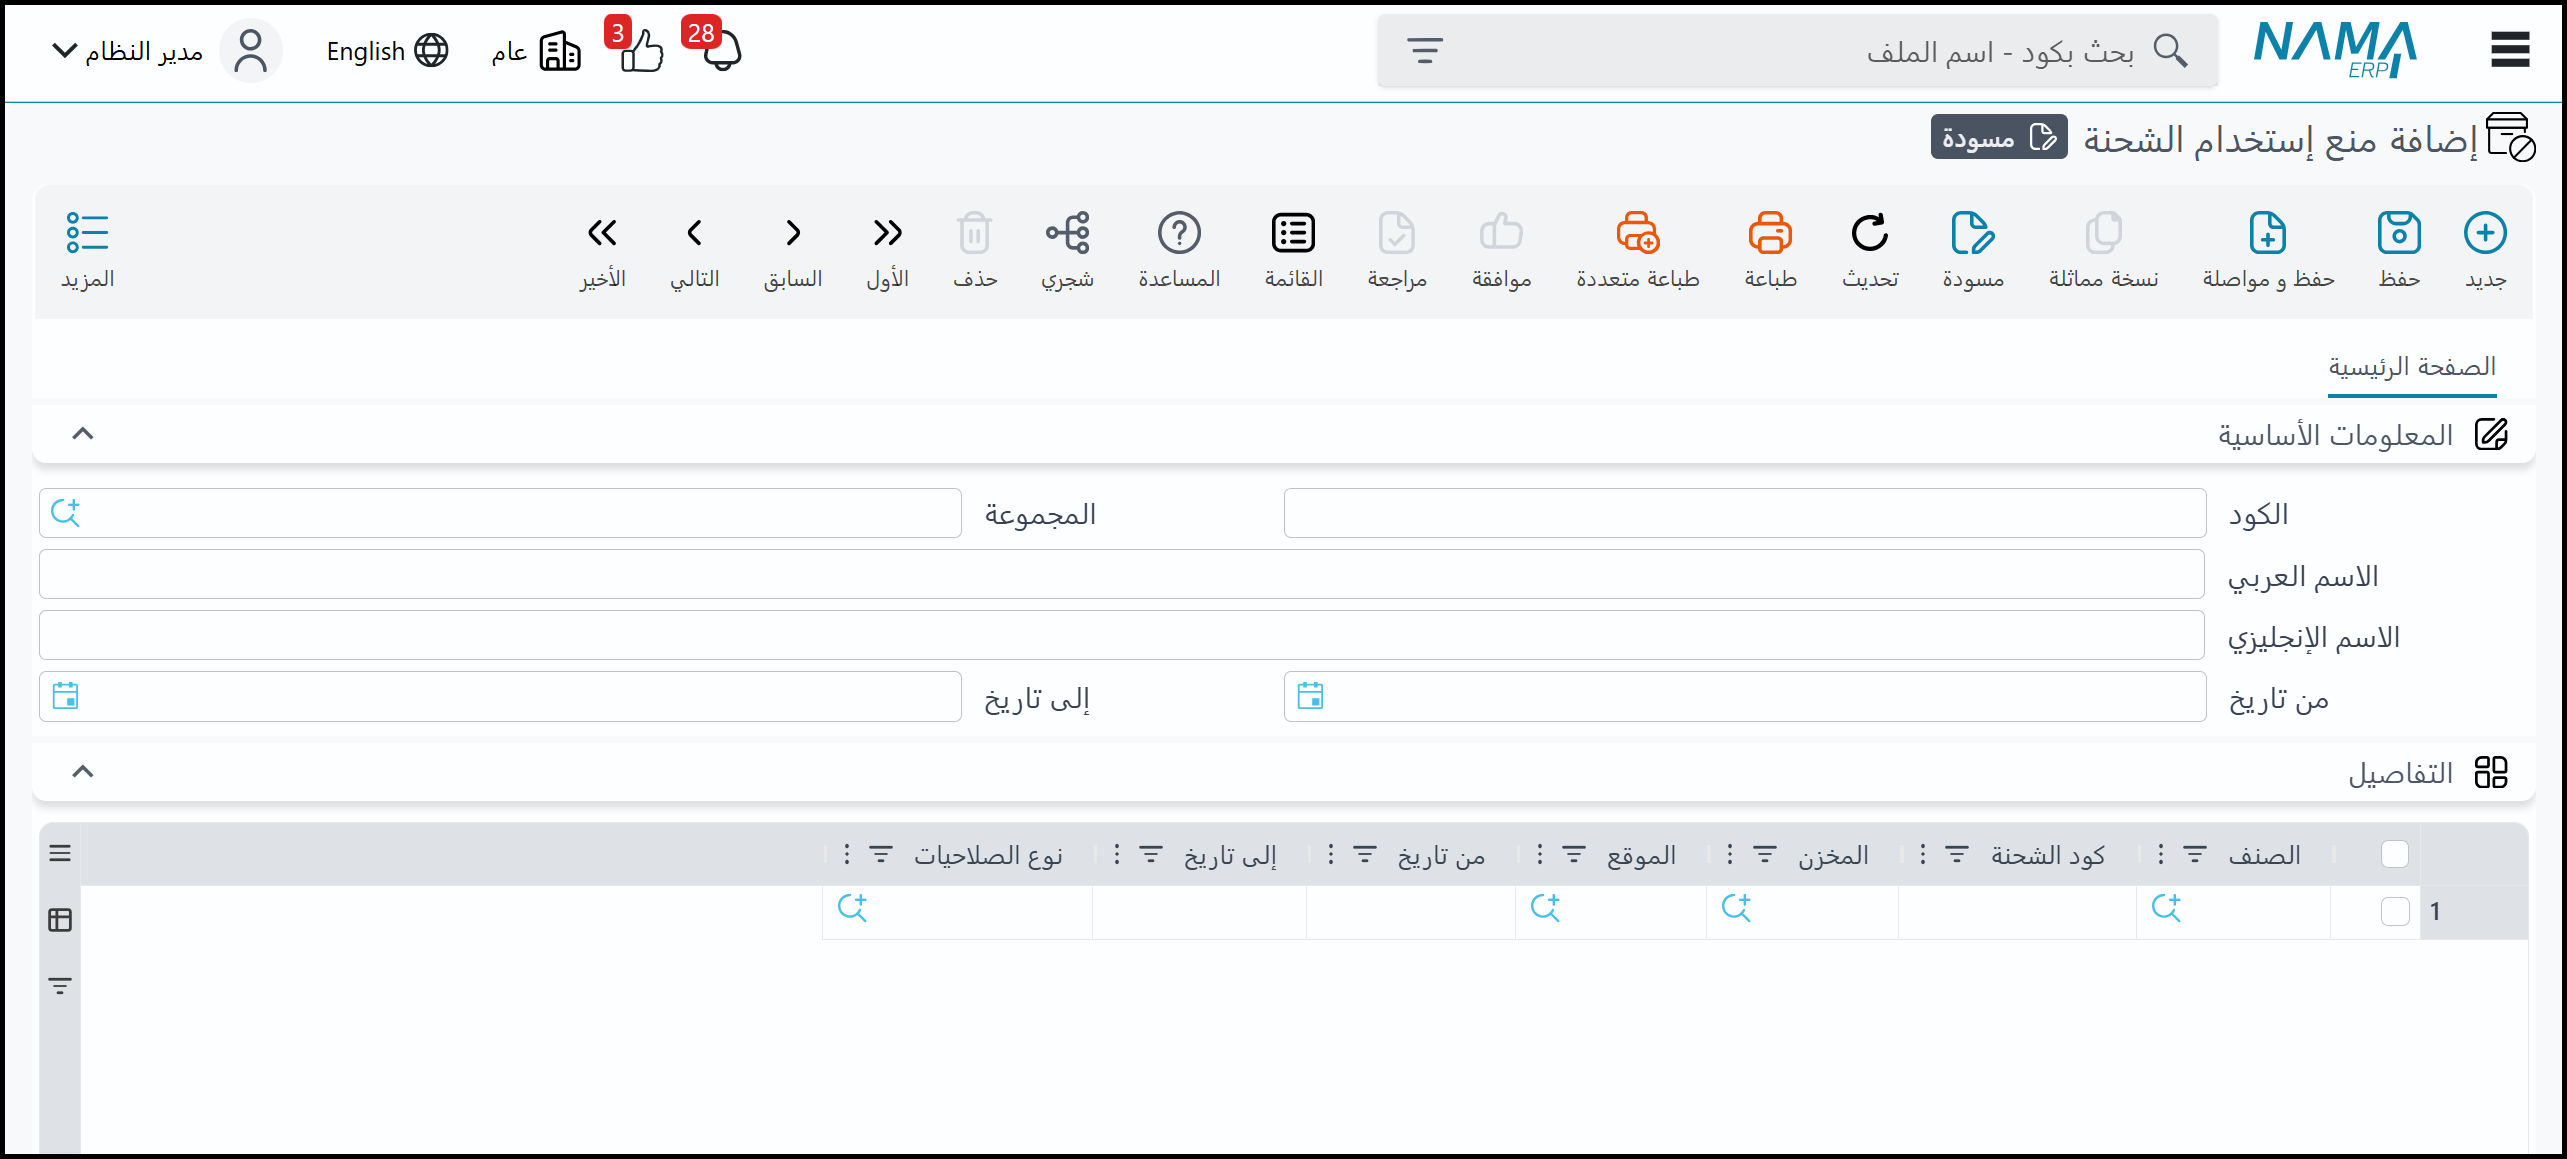Click the Save (حفظ) toolbar icon
Screen dimensions: 2567x1159
(2398, 233)
